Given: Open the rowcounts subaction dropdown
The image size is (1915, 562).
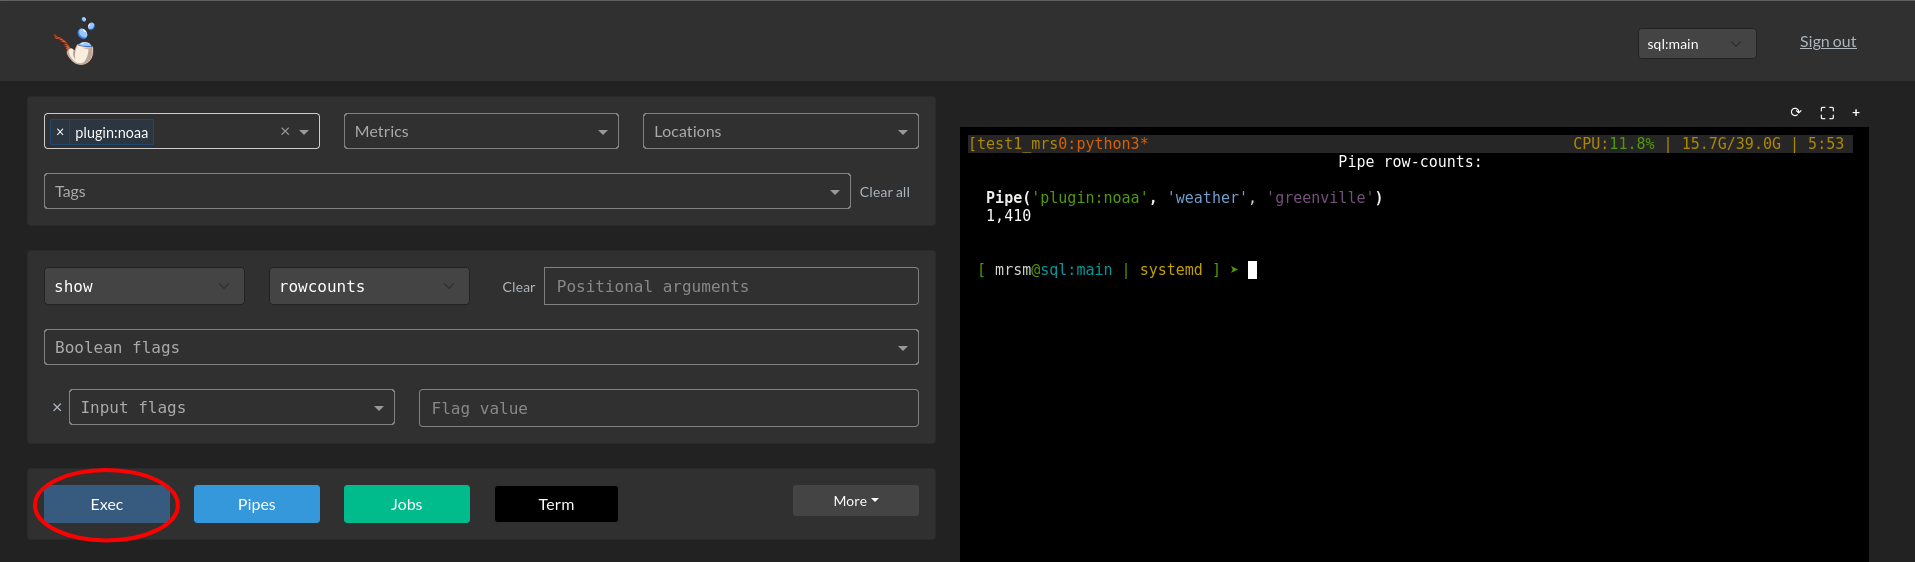Looking at the screenshot, I should point(369,286).
